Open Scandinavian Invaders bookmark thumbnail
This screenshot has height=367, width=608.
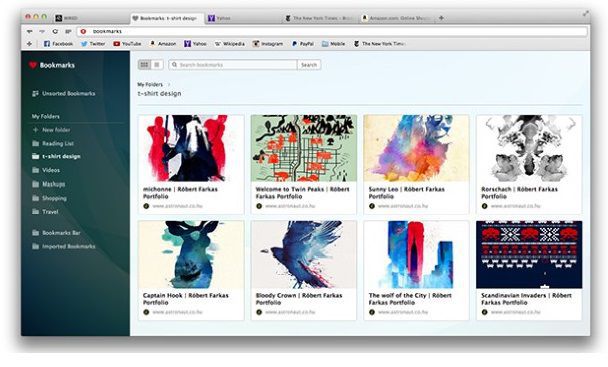(x=529, y=254)
